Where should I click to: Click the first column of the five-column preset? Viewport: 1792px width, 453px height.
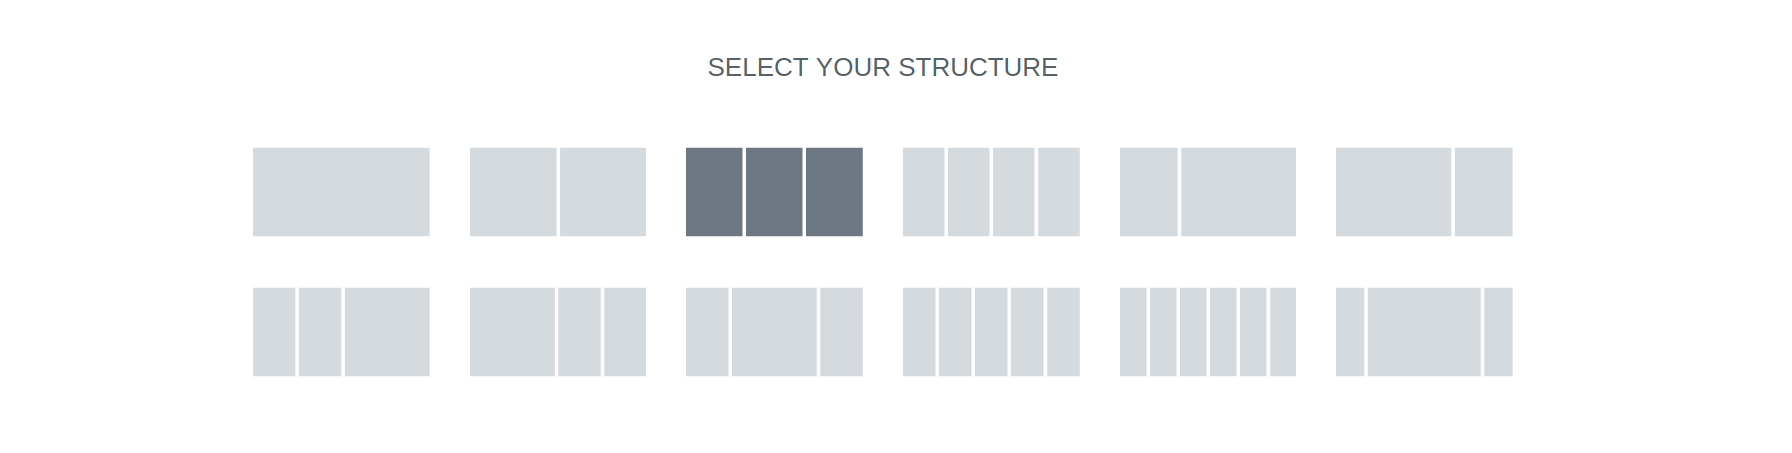919,332
